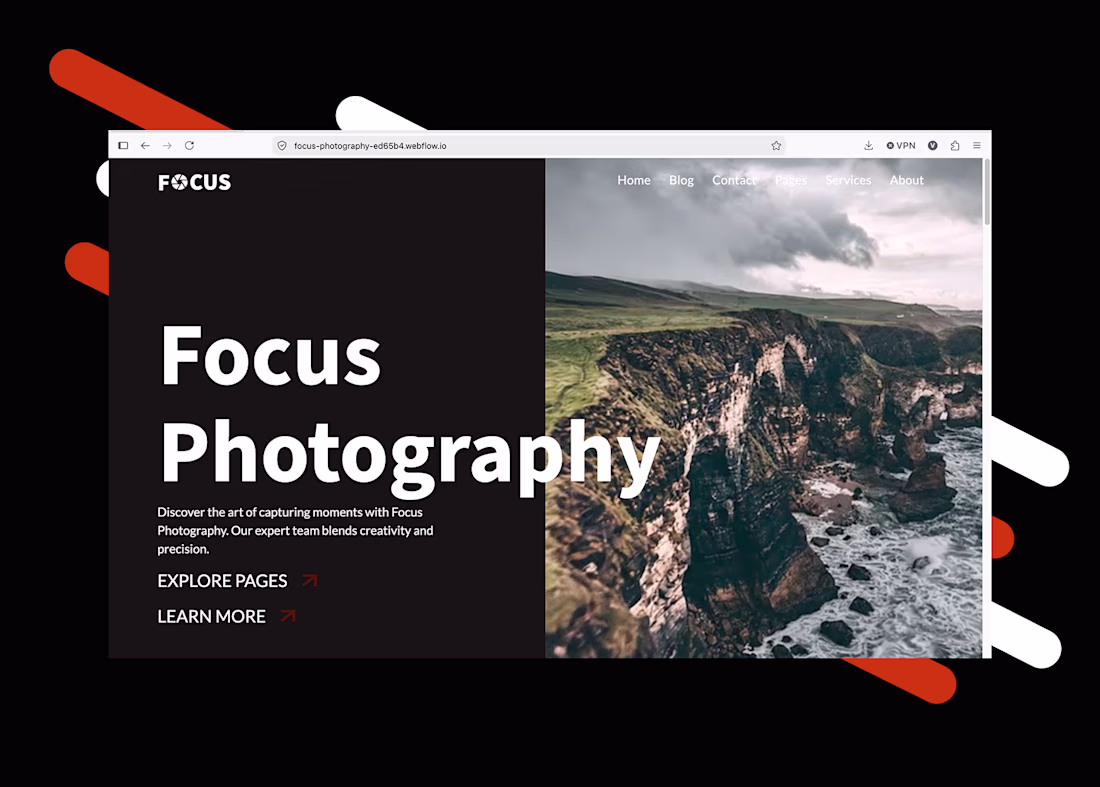Click the red arrow next to LEARN MORE
This screenshot has width=1100, height=787.
(288, 616)
